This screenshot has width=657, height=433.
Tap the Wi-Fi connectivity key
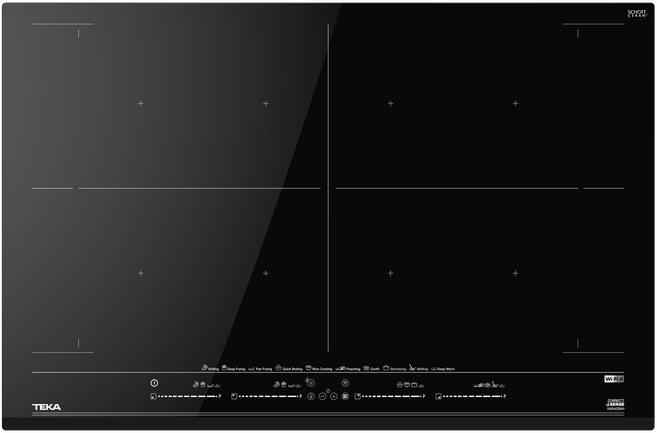point(345,383)
